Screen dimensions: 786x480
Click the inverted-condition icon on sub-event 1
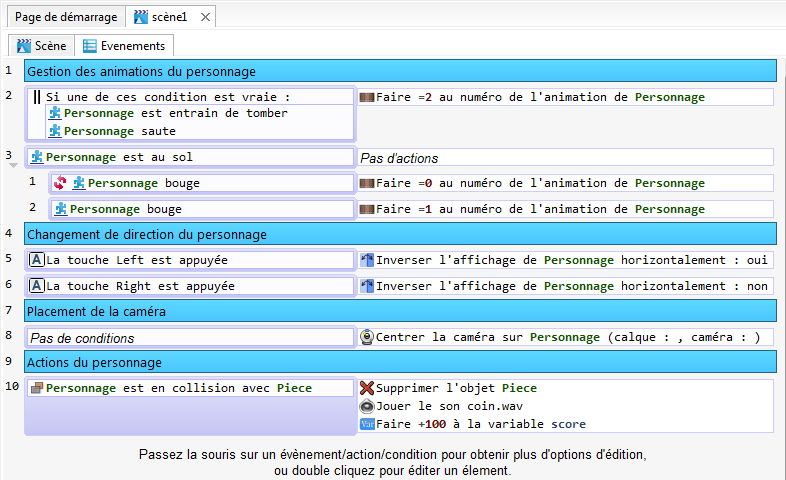tap(59, 183)
